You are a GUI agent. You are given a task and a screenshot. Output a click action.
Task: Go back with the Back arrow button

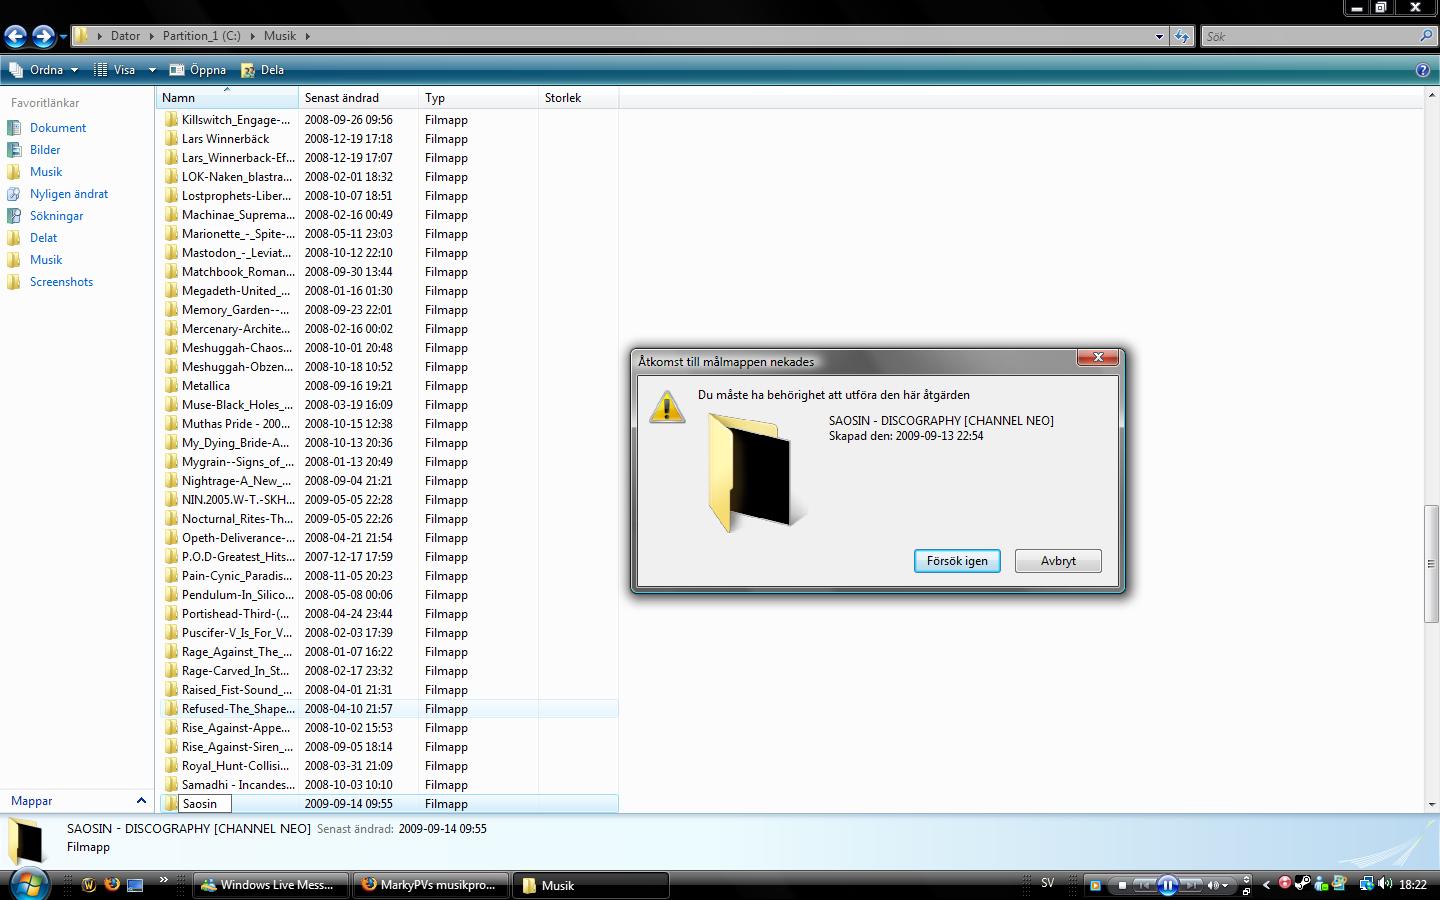(15, 37)
